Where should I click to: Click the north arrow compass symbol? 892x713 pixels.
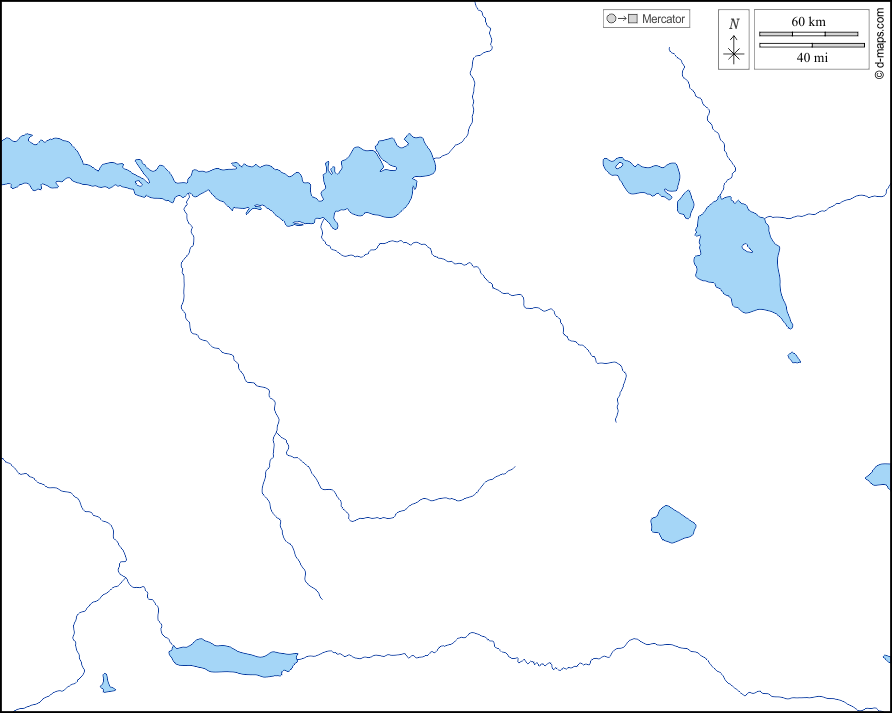[x=734, y=54]
